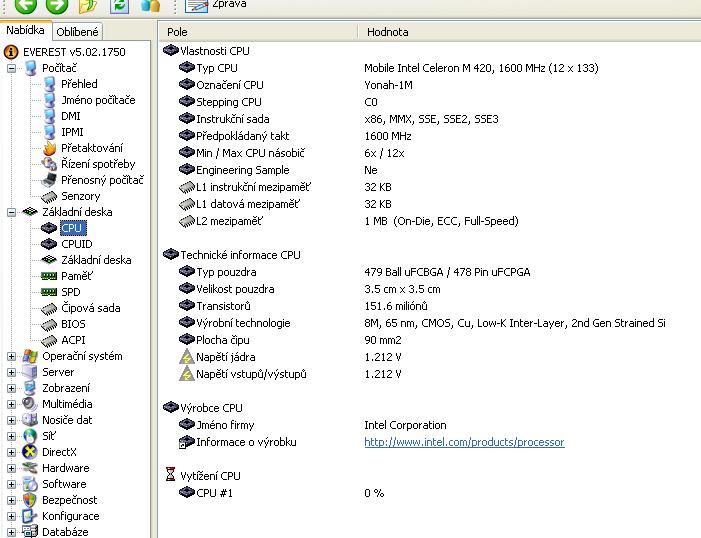The width and height of the screenshot is (701, 538).
Task: Click the green Forward arrow toolbar icon
Action: (57, 6)
